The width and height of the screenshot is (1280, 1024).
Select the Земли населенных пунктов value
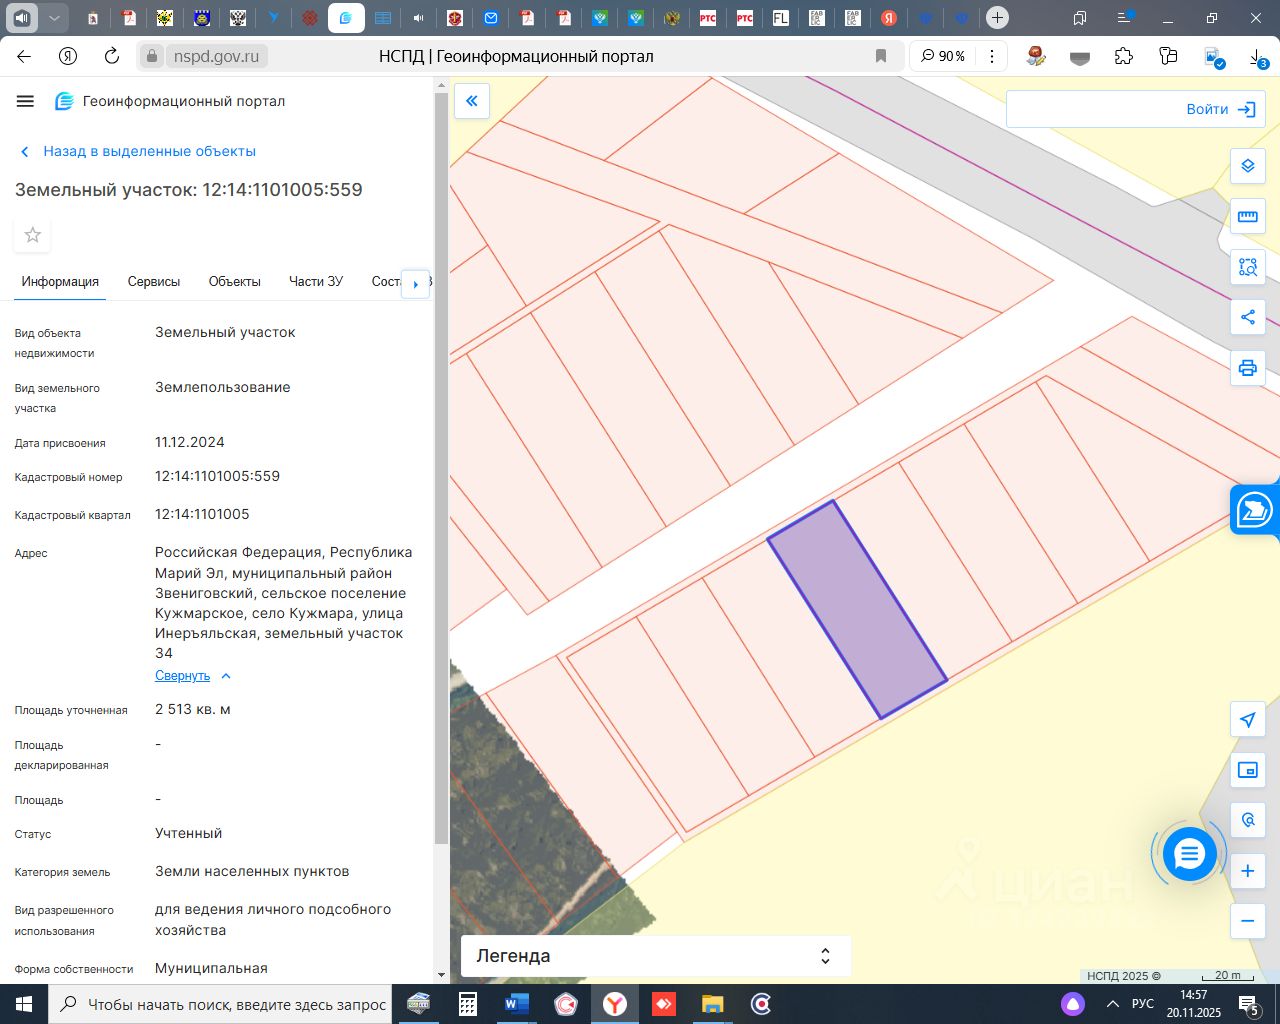pyautogui.click(x=252, y=871)
